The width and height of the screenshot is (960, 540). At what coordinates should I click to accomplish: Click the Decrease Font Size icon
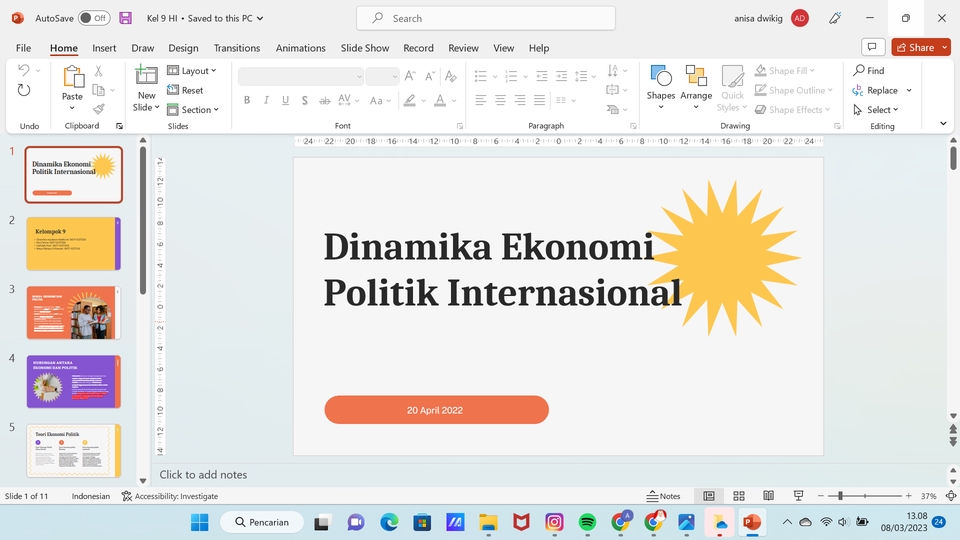(430, 76)
